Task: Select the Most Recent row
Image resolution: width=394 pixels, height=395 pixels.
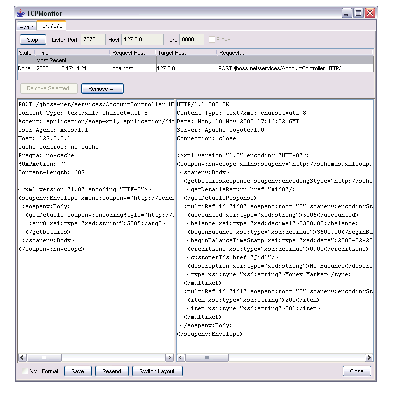Action: tap(196, 60)
